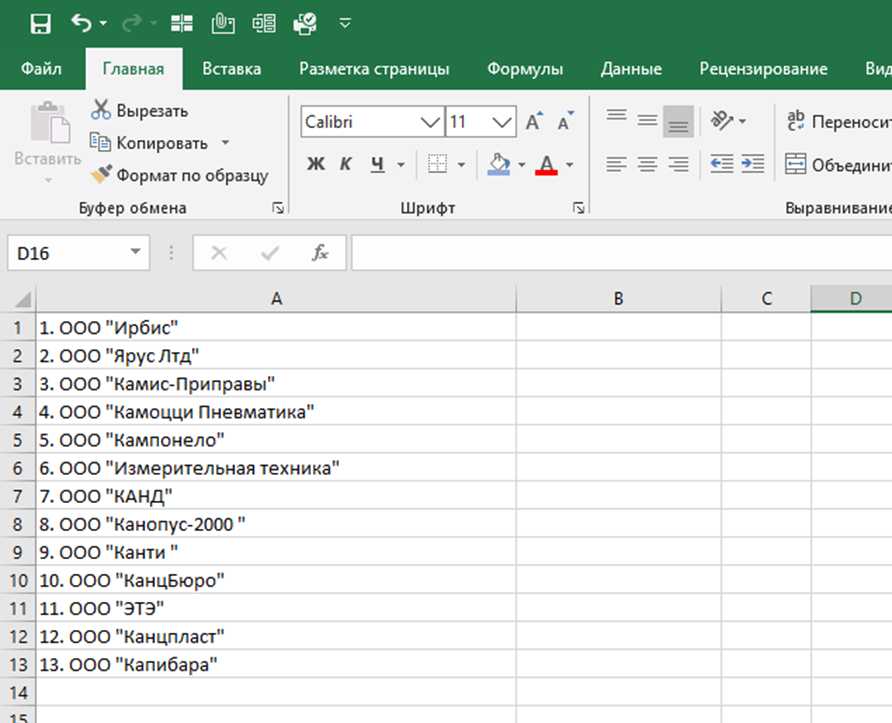Click the grayed Redo arrow icon
This screenshot has height=723, width=892.
pyautogui.click(x=131, y=23)
